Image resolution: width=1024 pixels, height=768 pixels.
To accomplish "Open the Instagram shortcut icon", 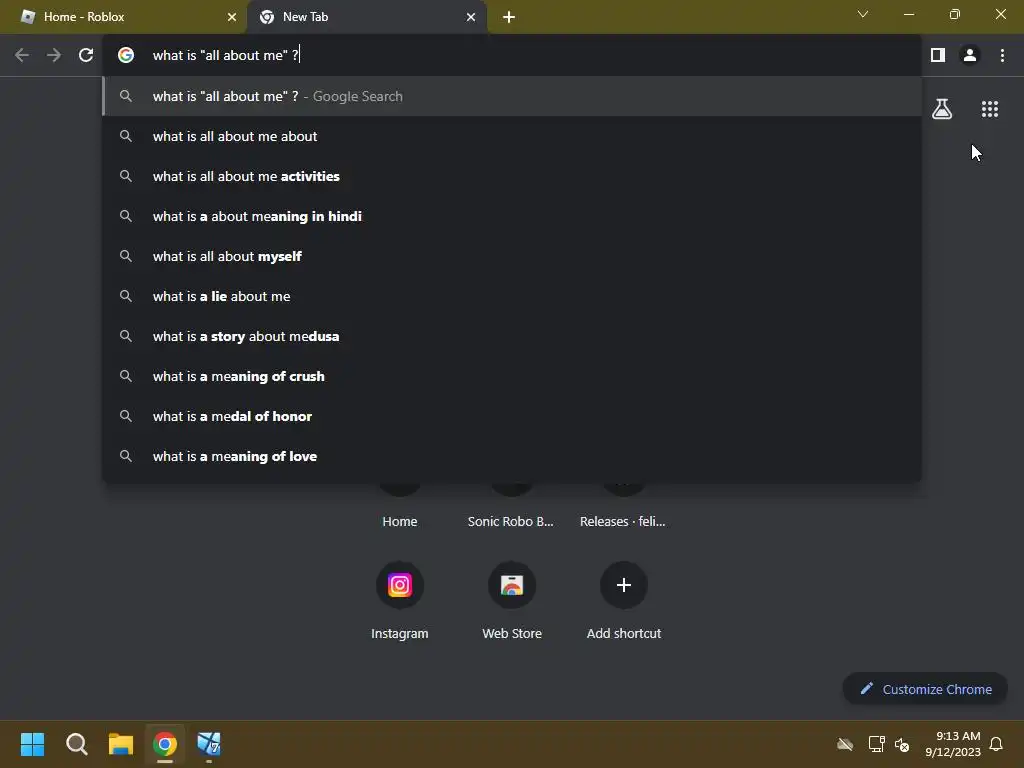I will click(400, 584).
